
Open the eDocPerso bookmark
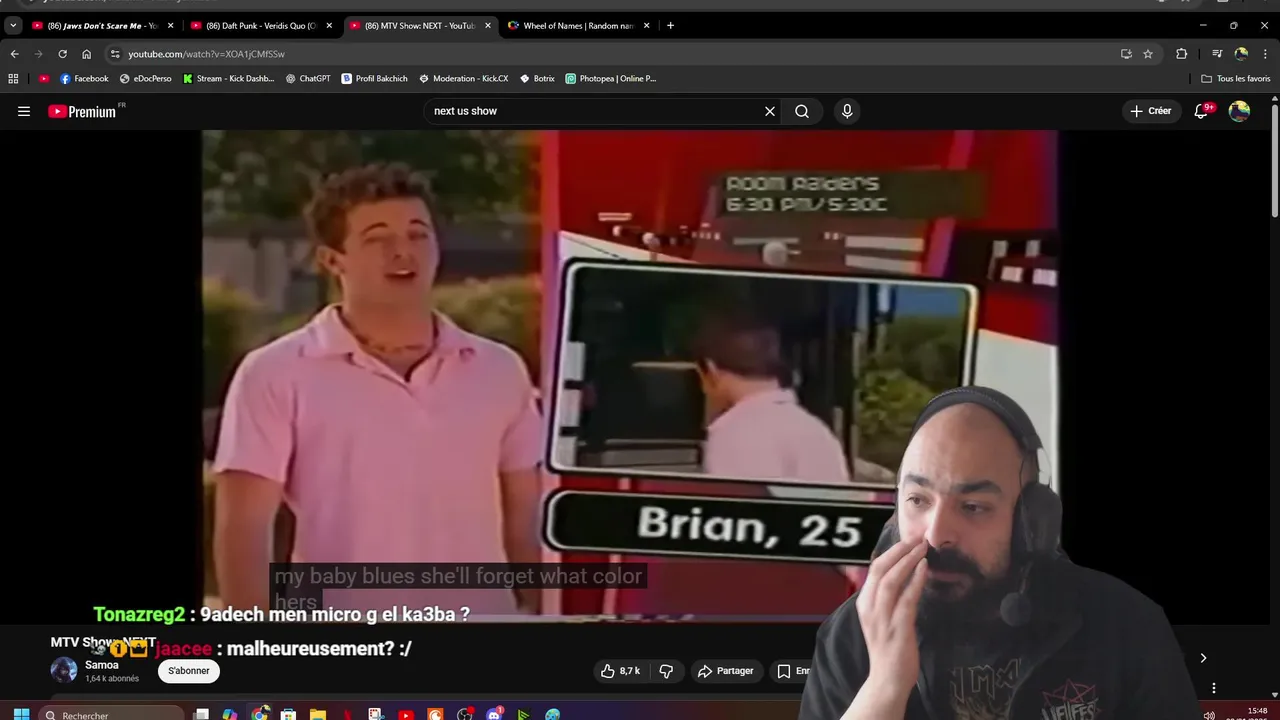[146, 78]
